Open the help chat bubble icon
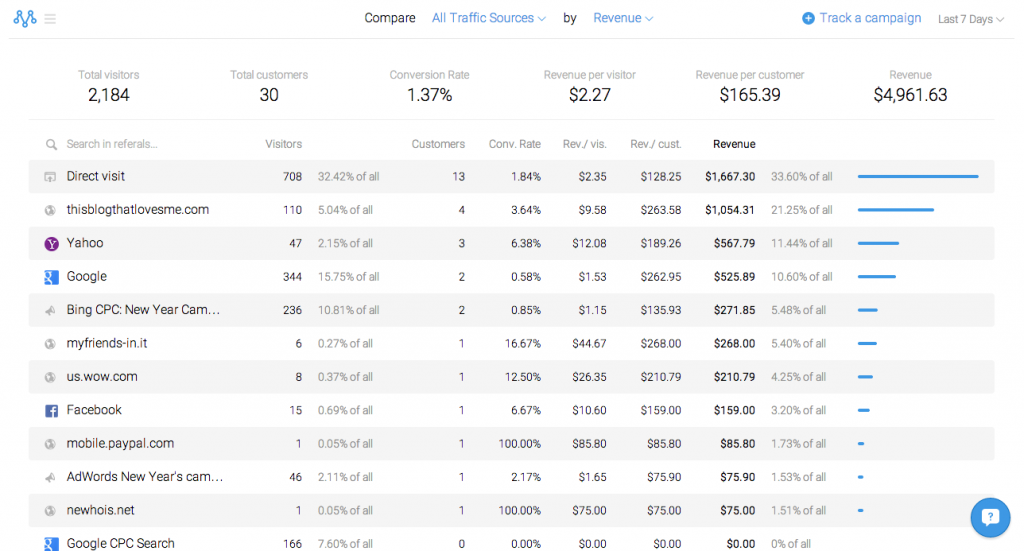 [x=990, y=517]
